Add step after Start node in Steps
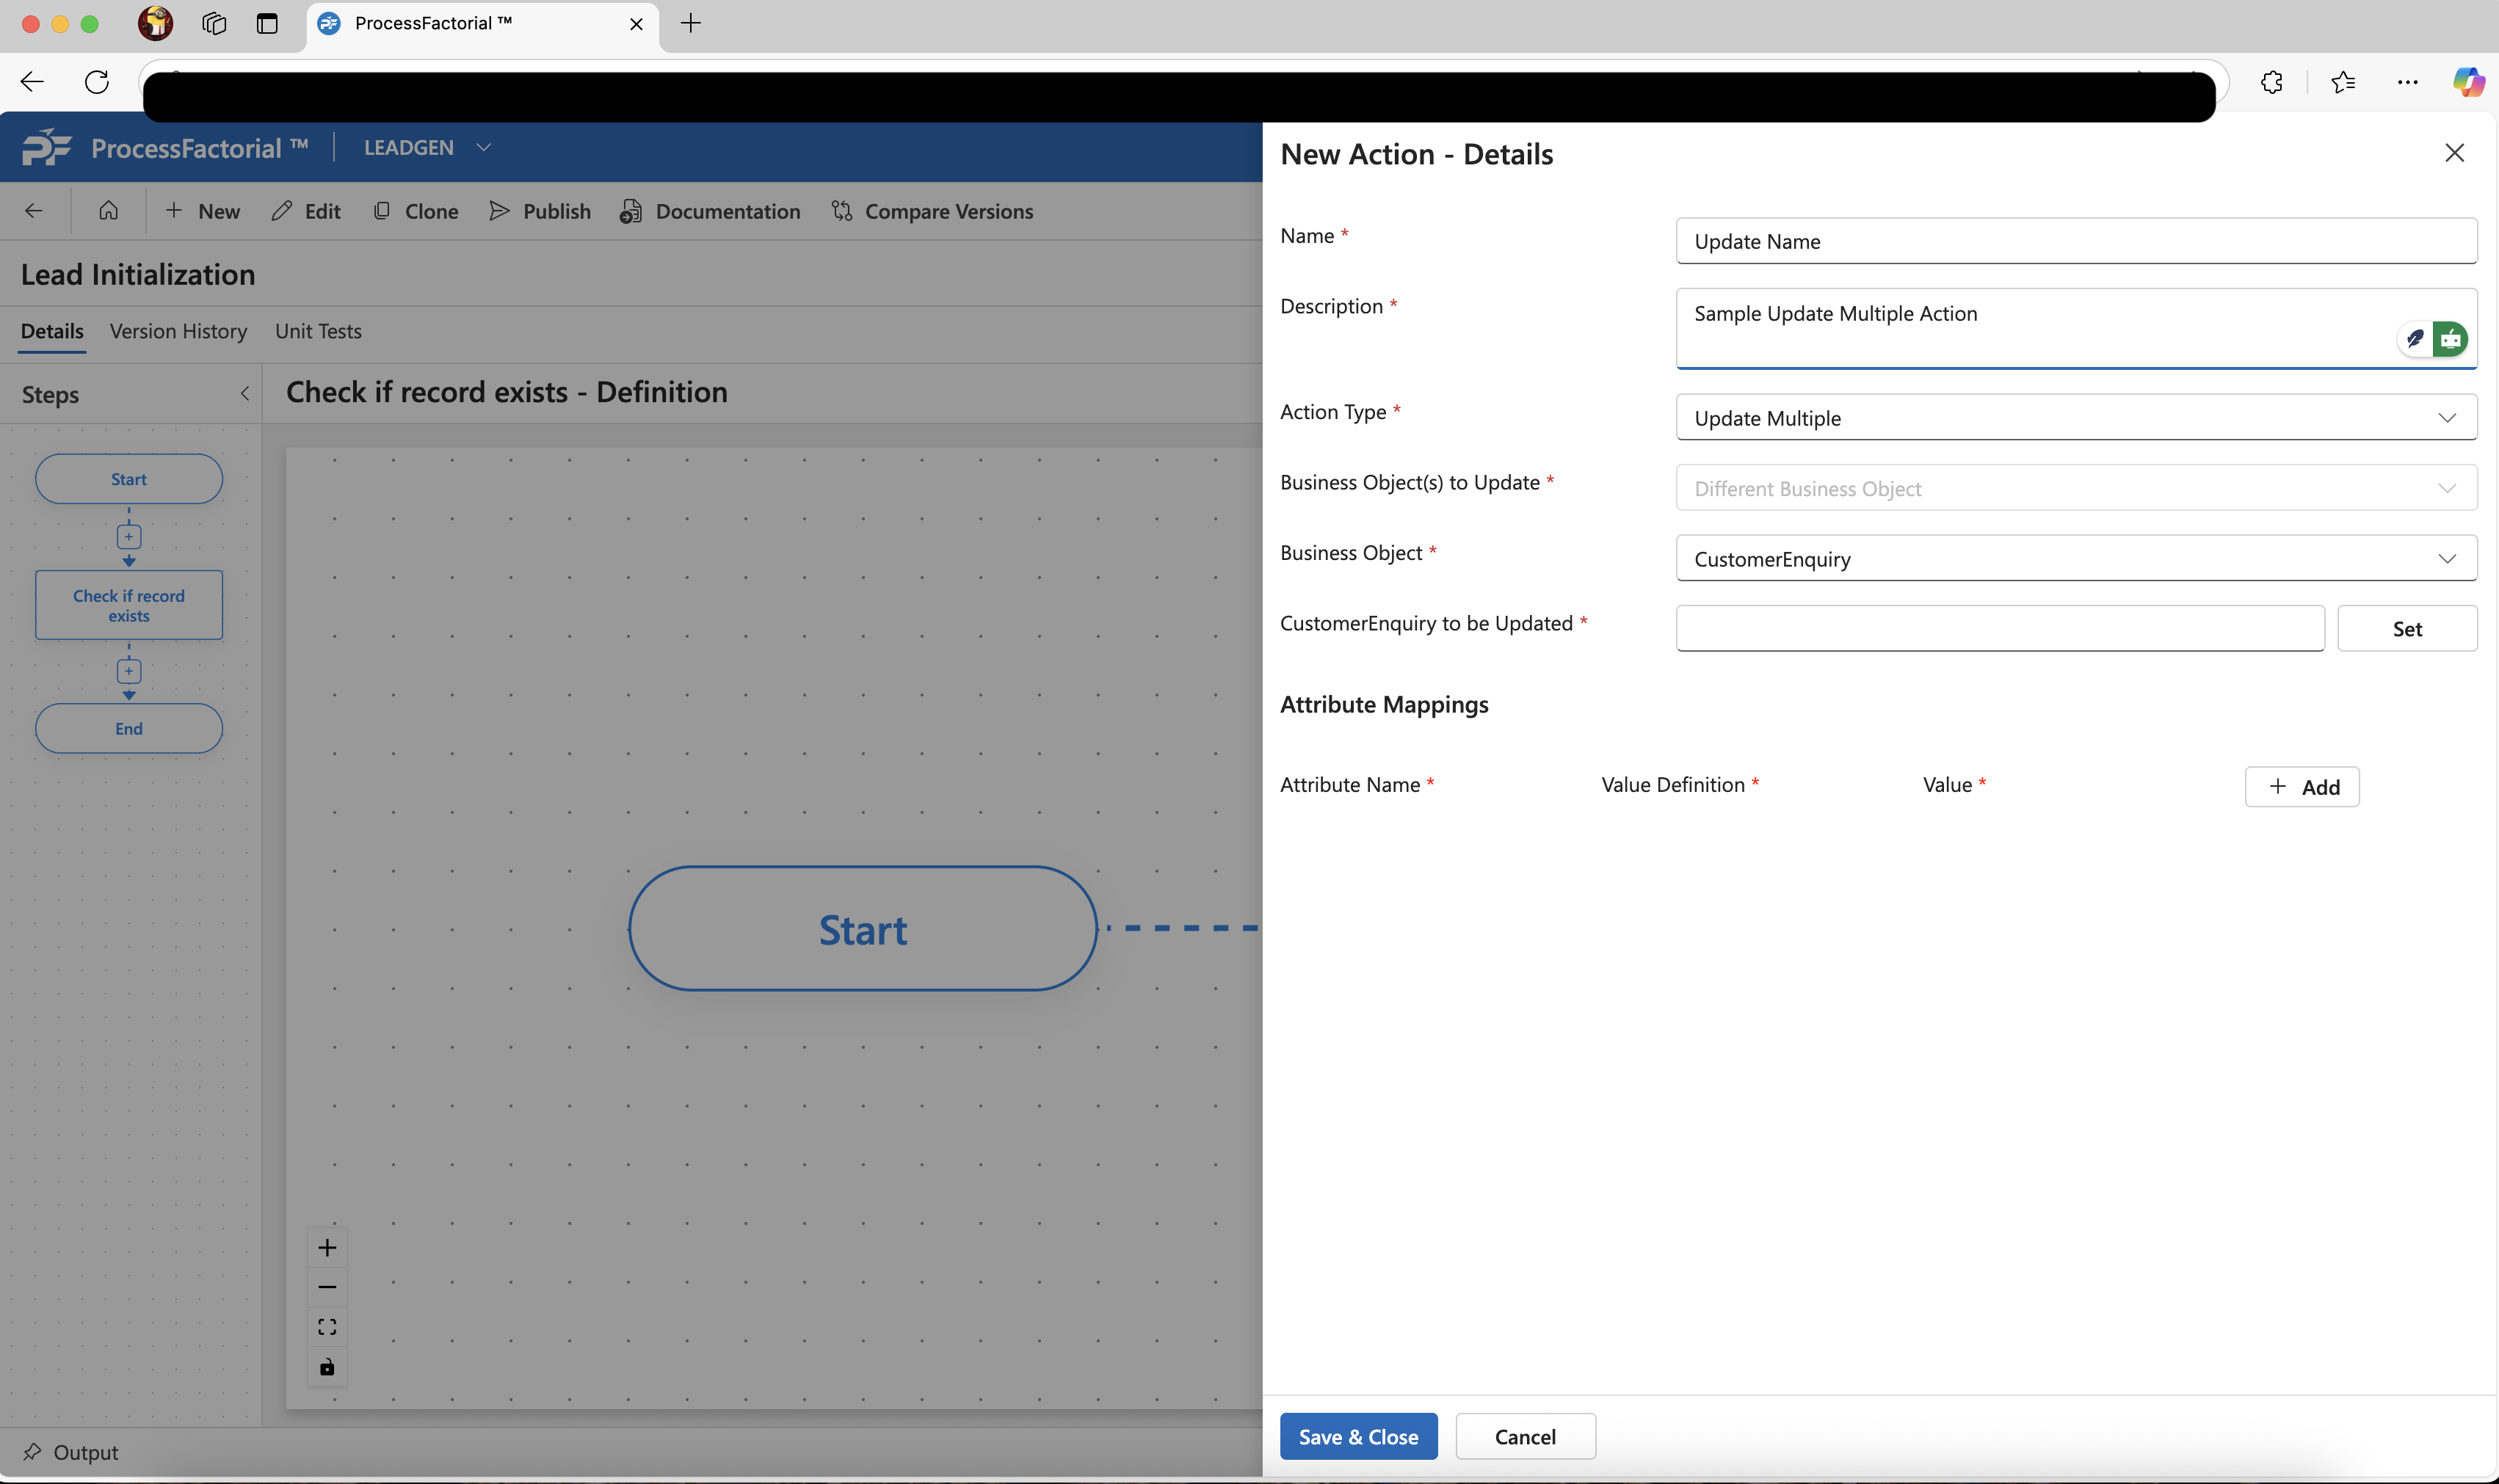The width and height of the screenshot is (2499, 1484). point(129,537)
